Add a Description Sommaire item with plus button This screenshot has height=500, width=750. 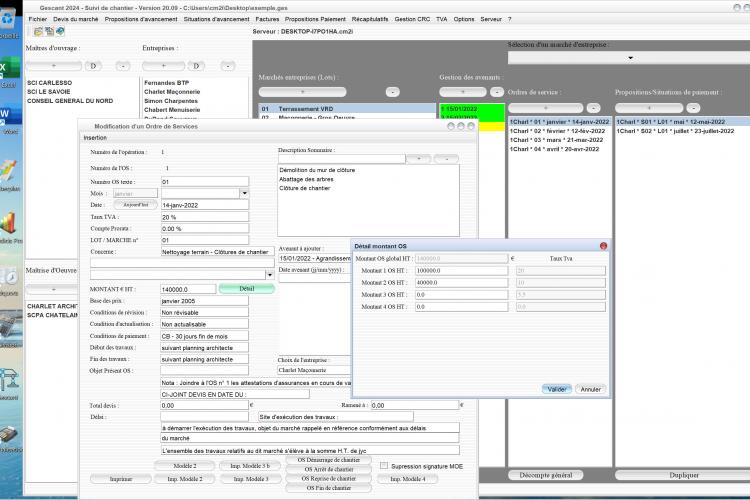pos(419,158)
